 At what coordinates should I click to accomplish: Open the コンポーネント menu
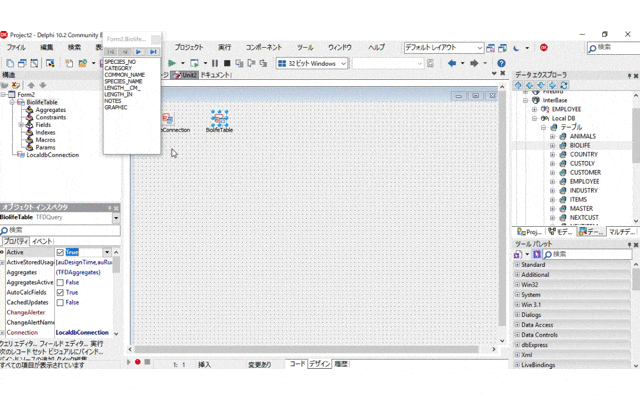264,48
